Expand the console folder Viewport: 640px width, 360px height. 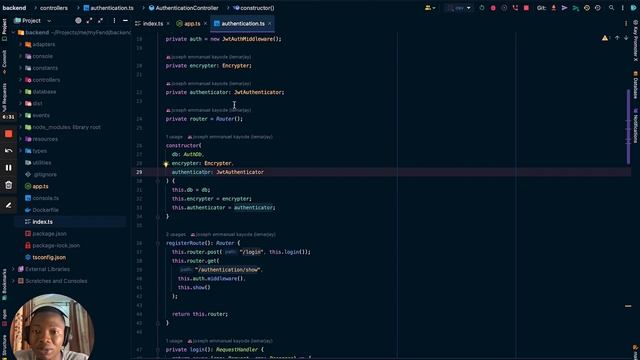[x=20, y=56]
